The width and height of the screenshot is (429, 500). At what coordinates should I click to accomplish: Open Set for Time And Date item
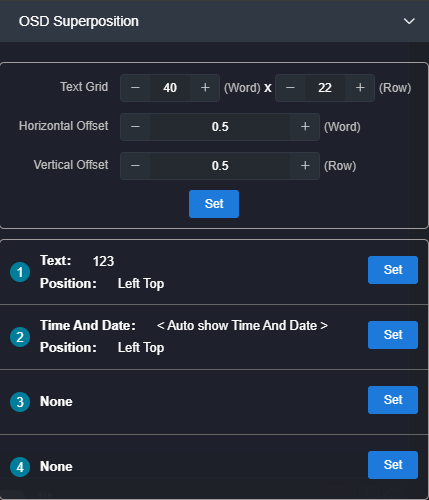(x=393, y=335)
